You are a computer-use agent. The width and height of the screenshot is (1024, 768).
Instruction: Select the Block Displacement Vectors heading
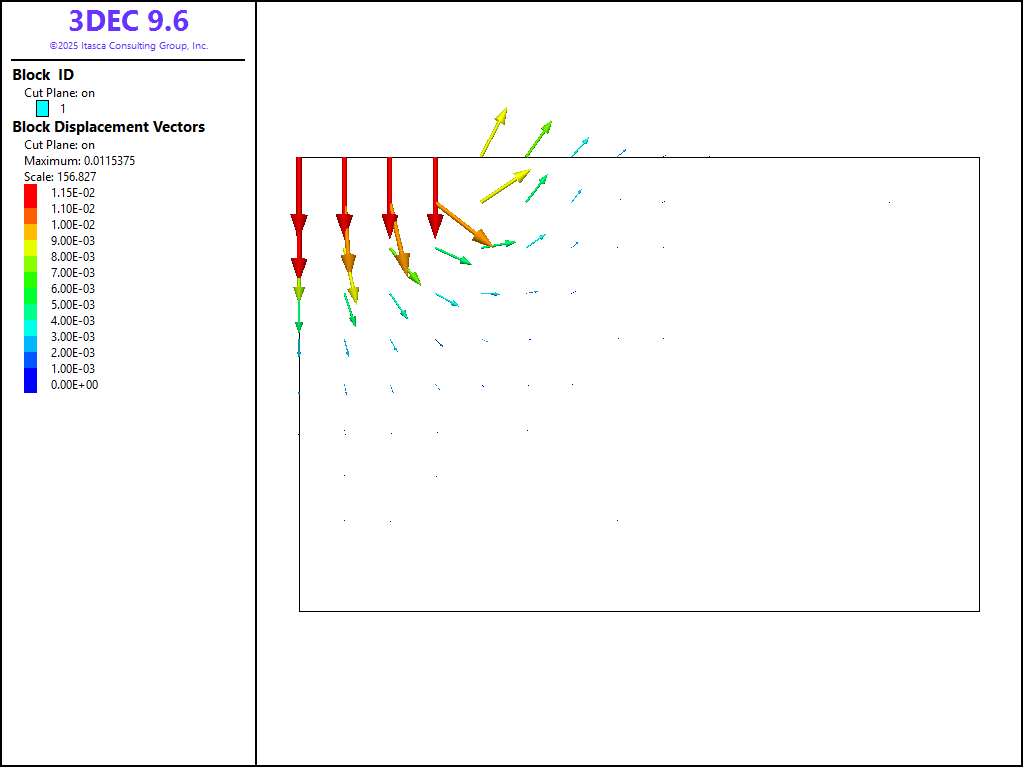coord(108,127)
